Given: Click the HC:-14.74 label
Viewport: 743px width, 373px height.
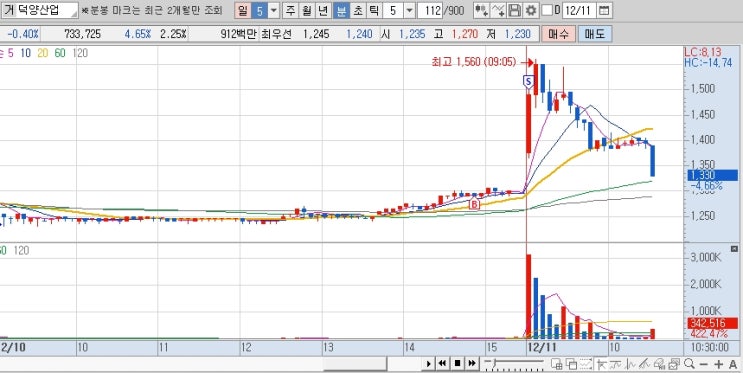Looking at the screenshot, I should pyautogui.click(x=708, y=63).
